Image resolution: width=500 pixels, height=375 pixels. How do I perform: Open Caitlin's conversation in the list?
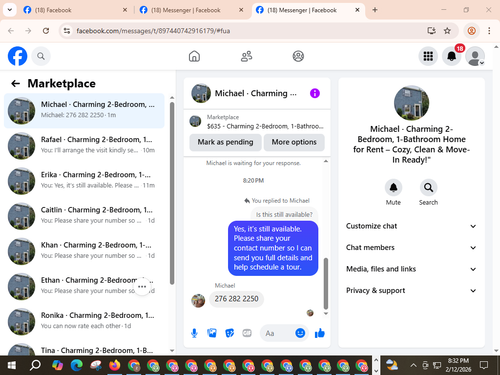84,216
